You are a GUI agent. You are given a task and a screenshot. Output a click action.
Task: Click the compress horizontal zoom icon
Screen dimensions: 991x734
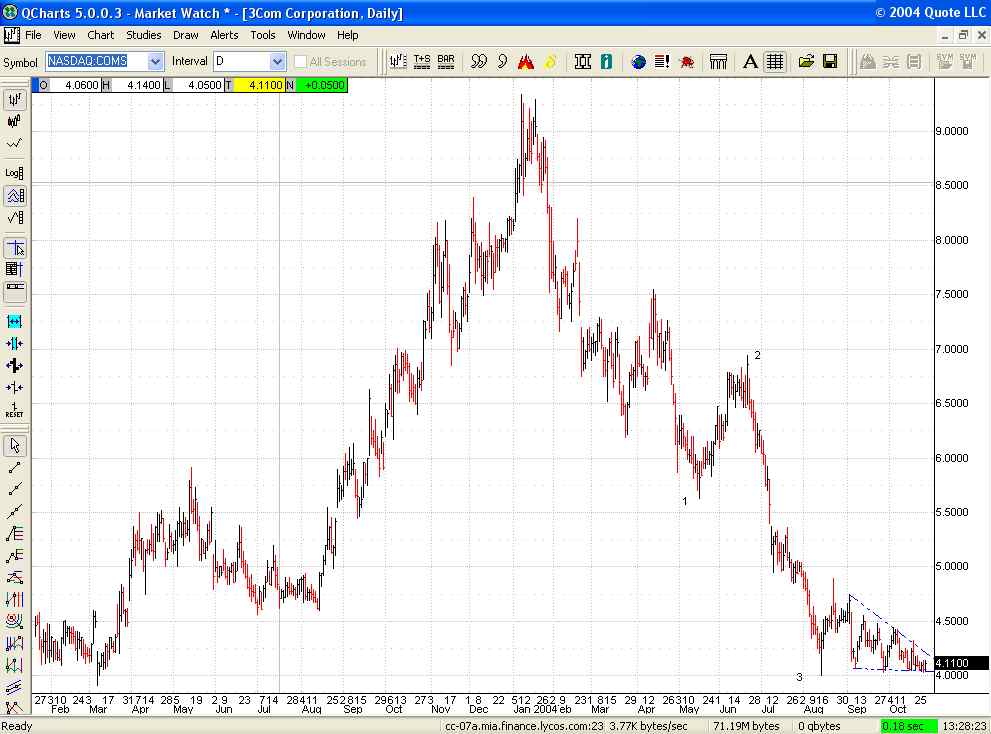pyautogui.click(x=14, y=343)
